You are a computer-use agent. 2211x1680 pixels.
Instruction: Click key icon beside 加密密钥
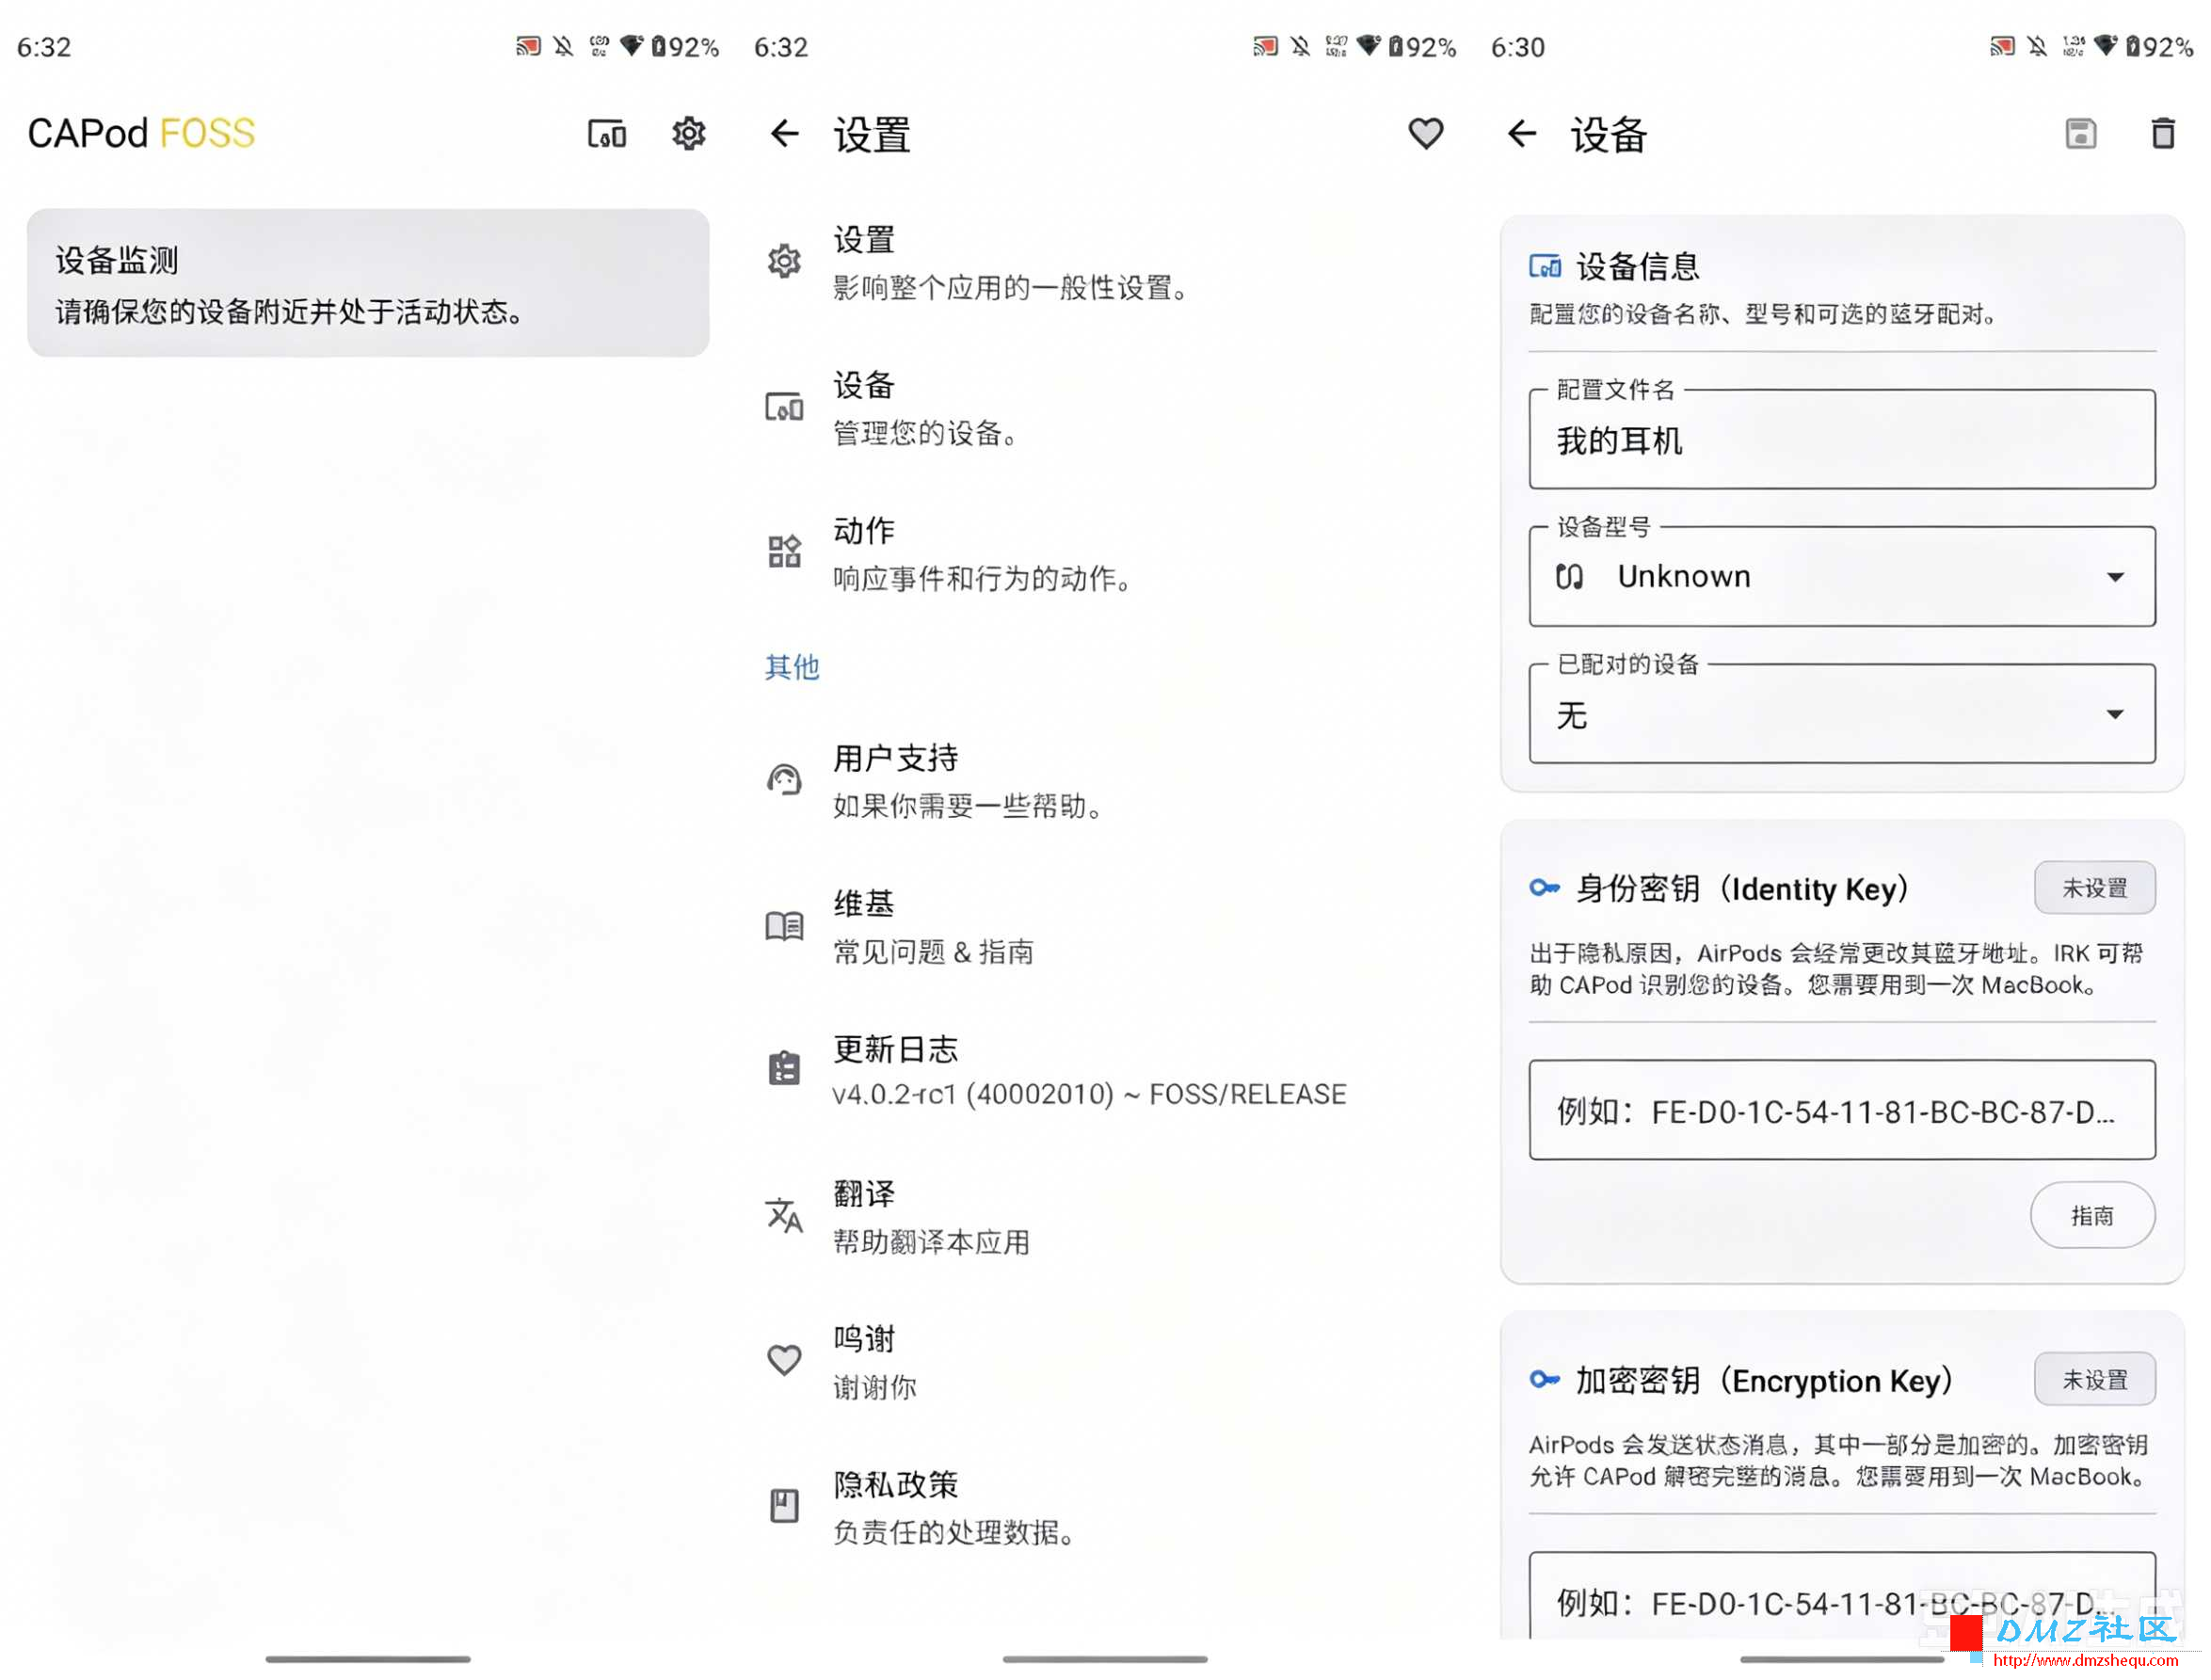pos(1545,1380)
